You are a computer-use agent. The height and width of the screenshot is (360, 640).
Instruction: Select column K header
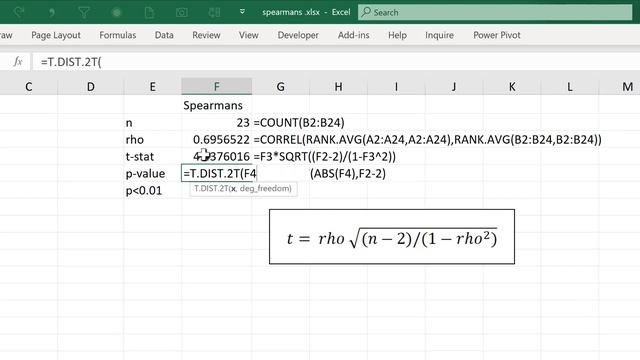click(x=512, y=87)
